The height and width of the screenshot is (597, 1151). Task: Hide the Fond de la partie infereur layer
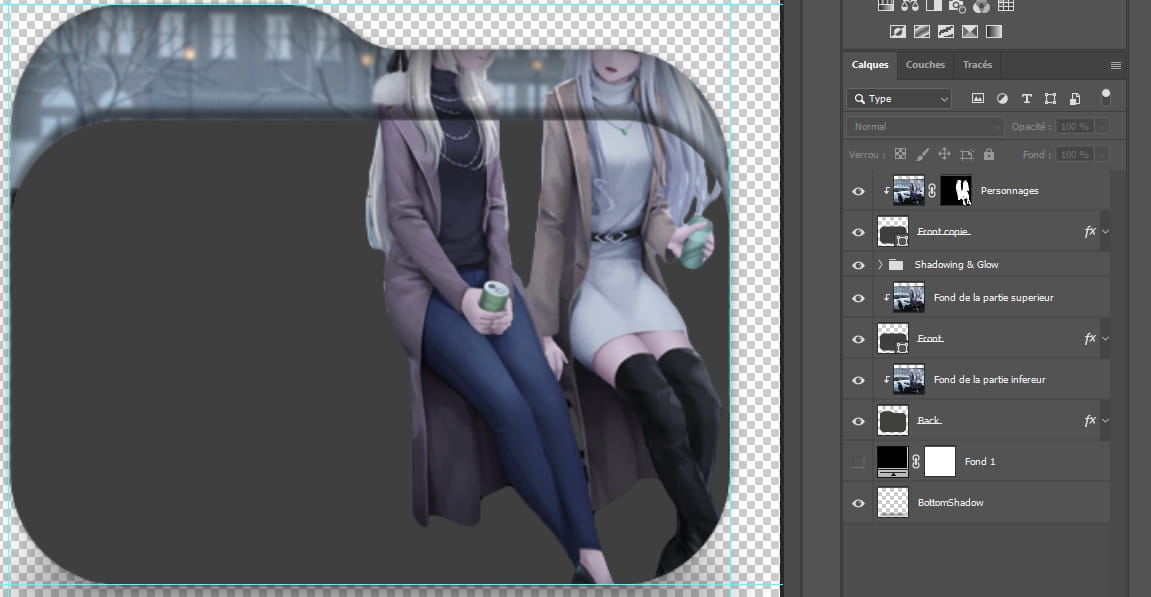coord(858,380)
